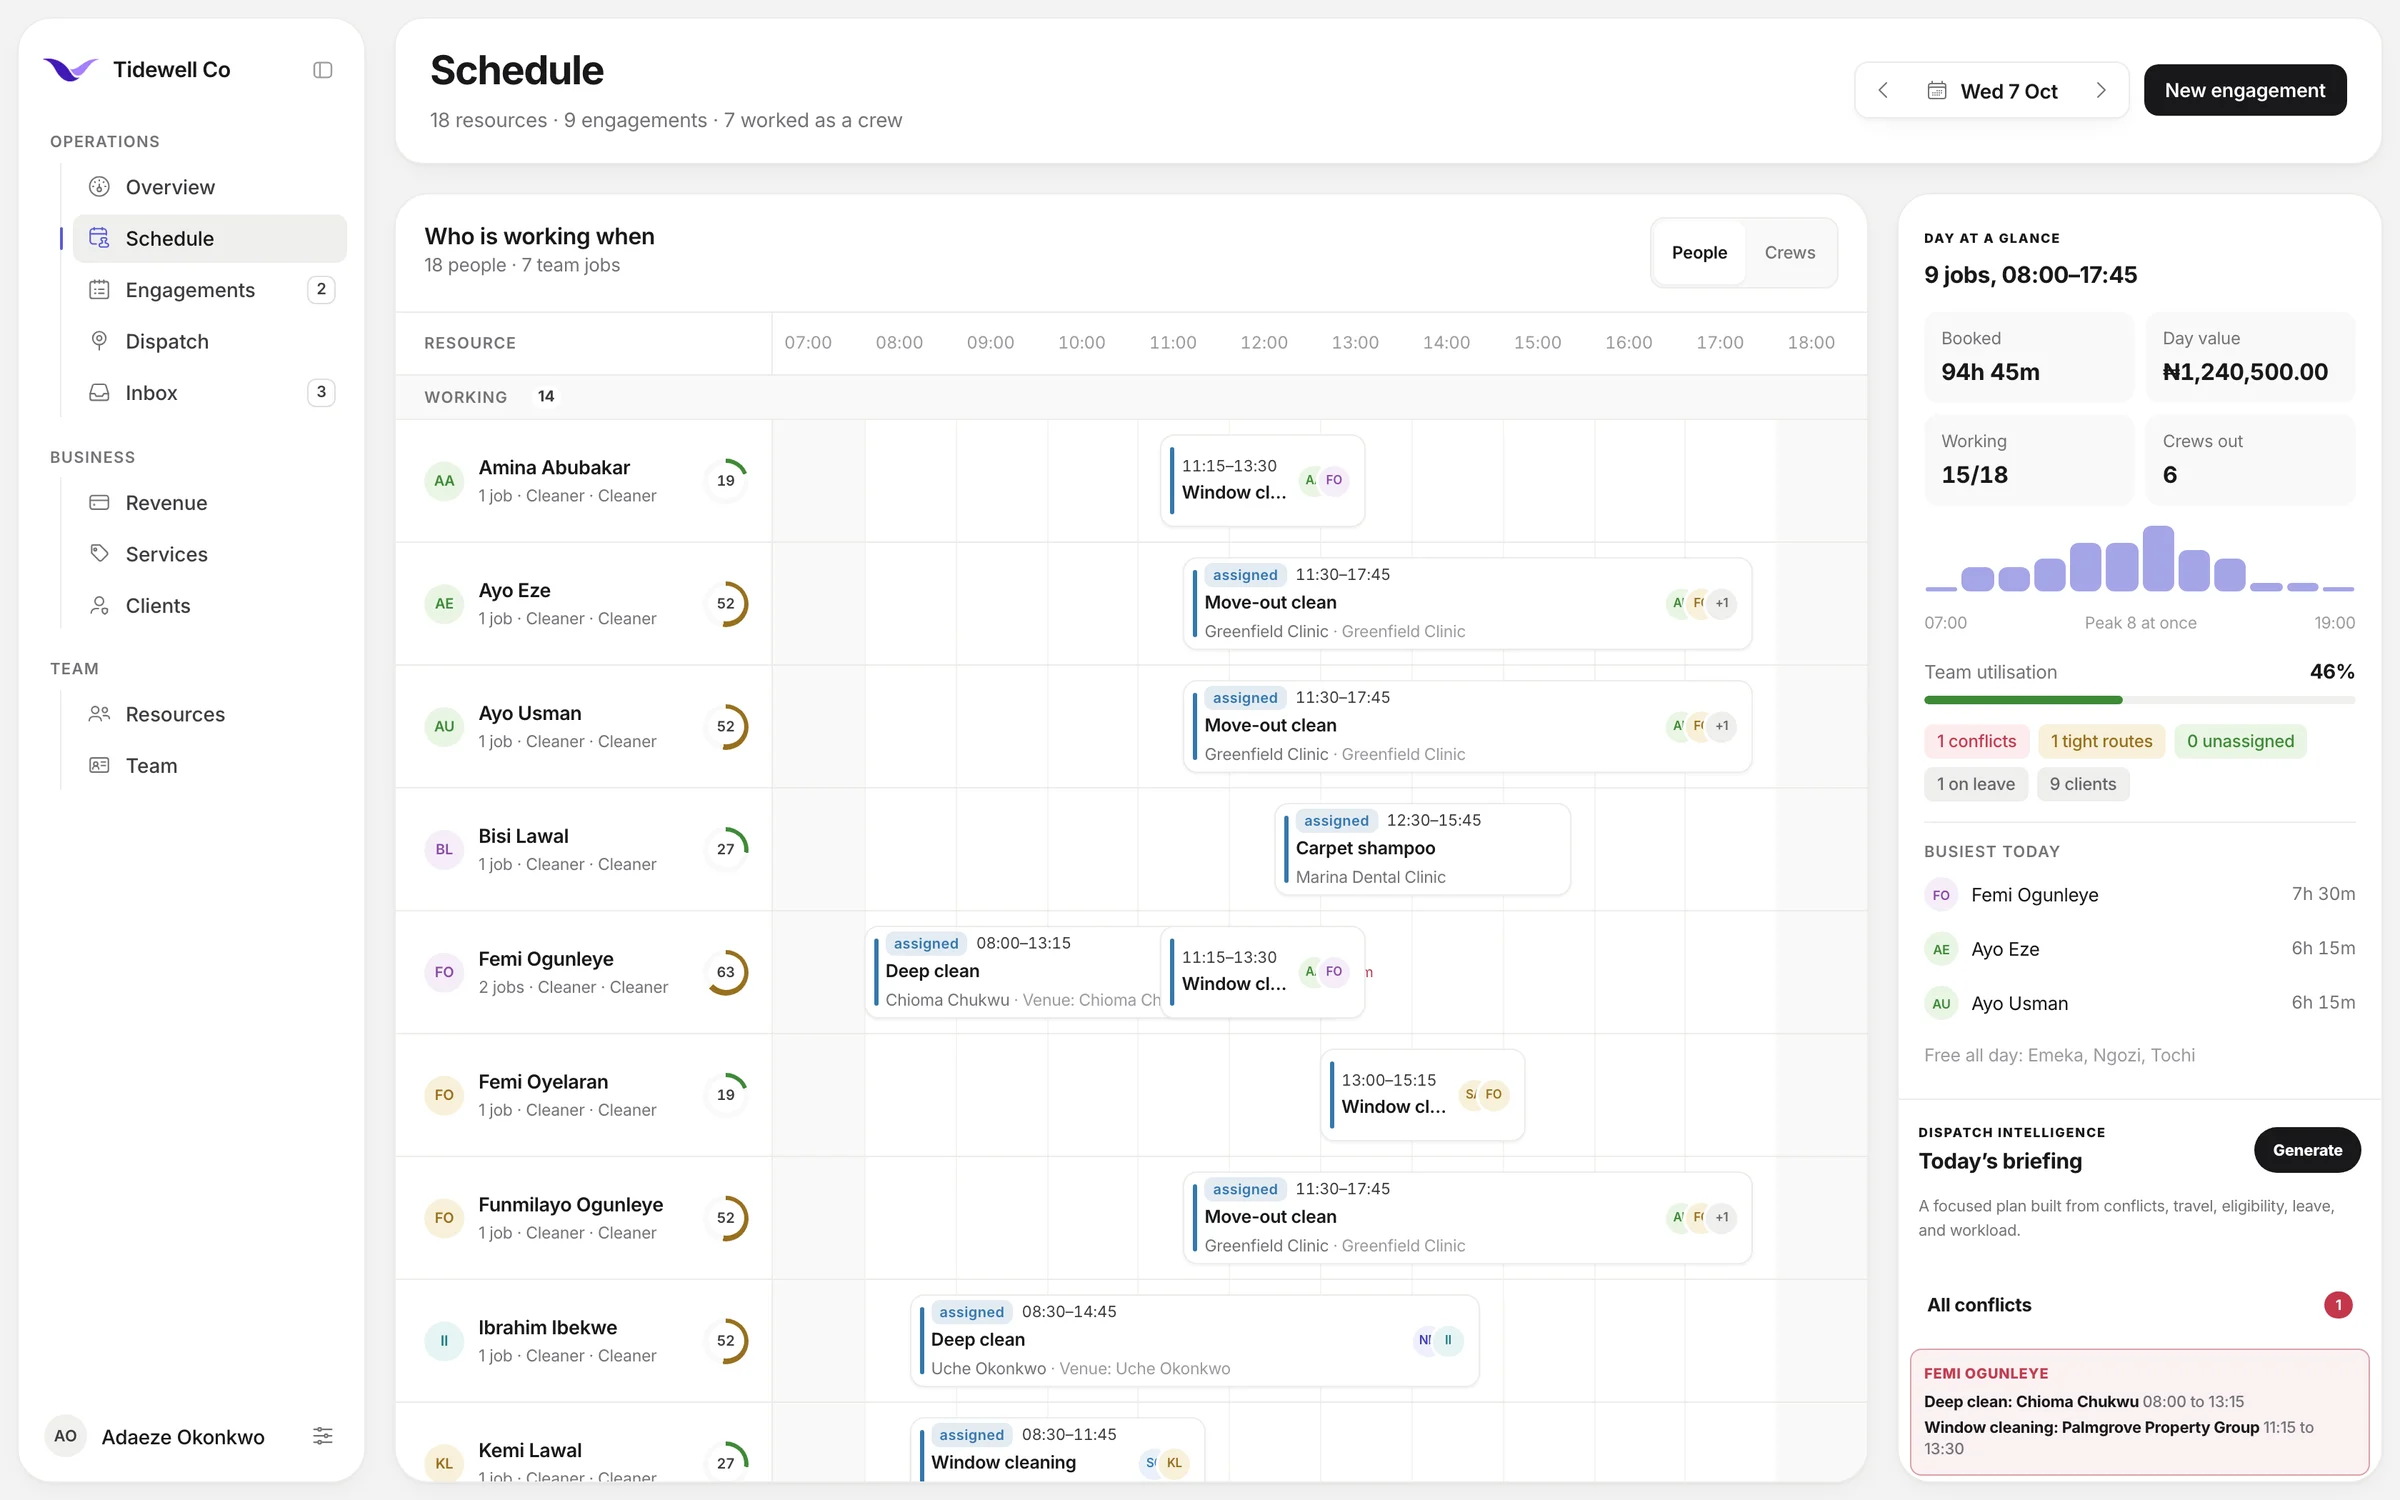
Task: Click the 1 on leave chip
Action: point(1975,784)
